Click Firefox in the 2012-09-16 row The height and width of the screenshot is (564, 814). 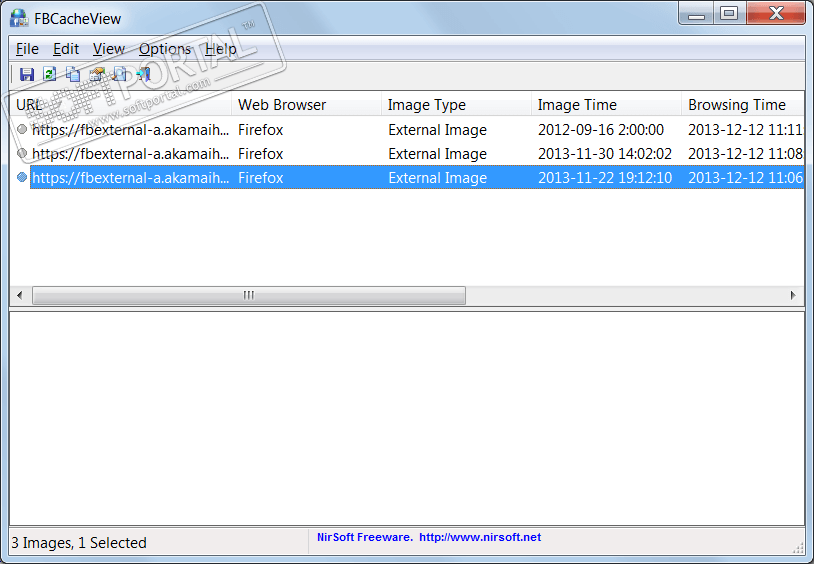261,129
